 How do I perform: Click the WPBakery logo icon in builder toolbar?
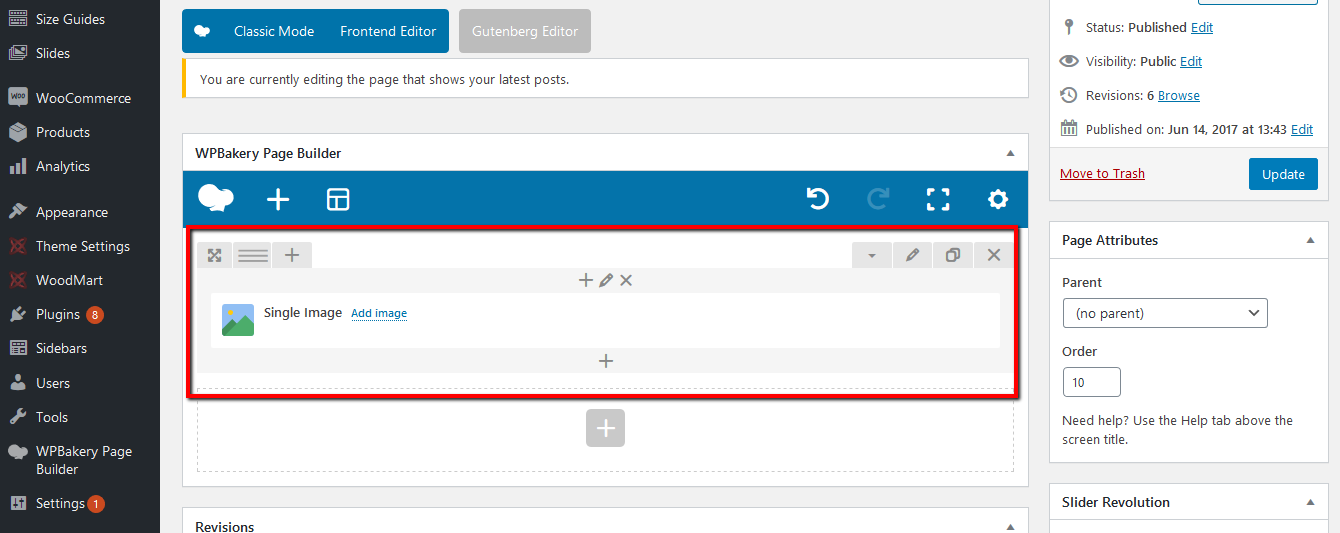point(216,199)
